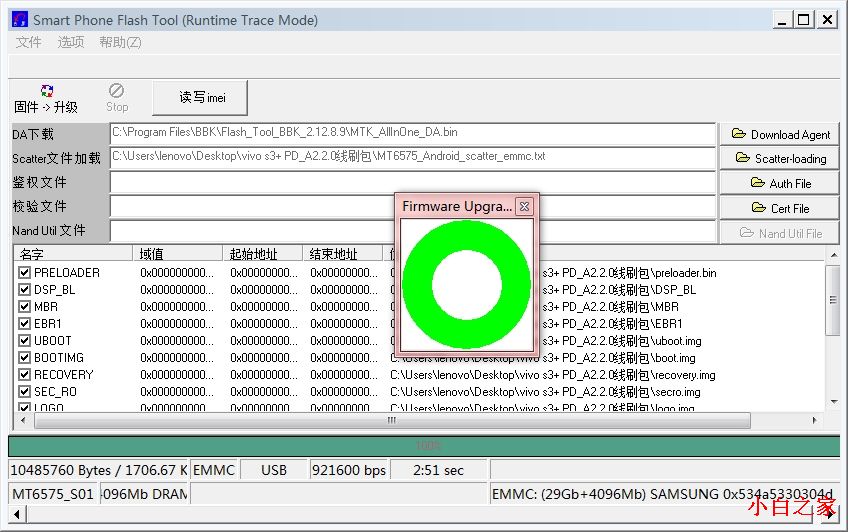The image size is (848, 532).
Task: Open Auth File browse button
Action: (779, 183)
